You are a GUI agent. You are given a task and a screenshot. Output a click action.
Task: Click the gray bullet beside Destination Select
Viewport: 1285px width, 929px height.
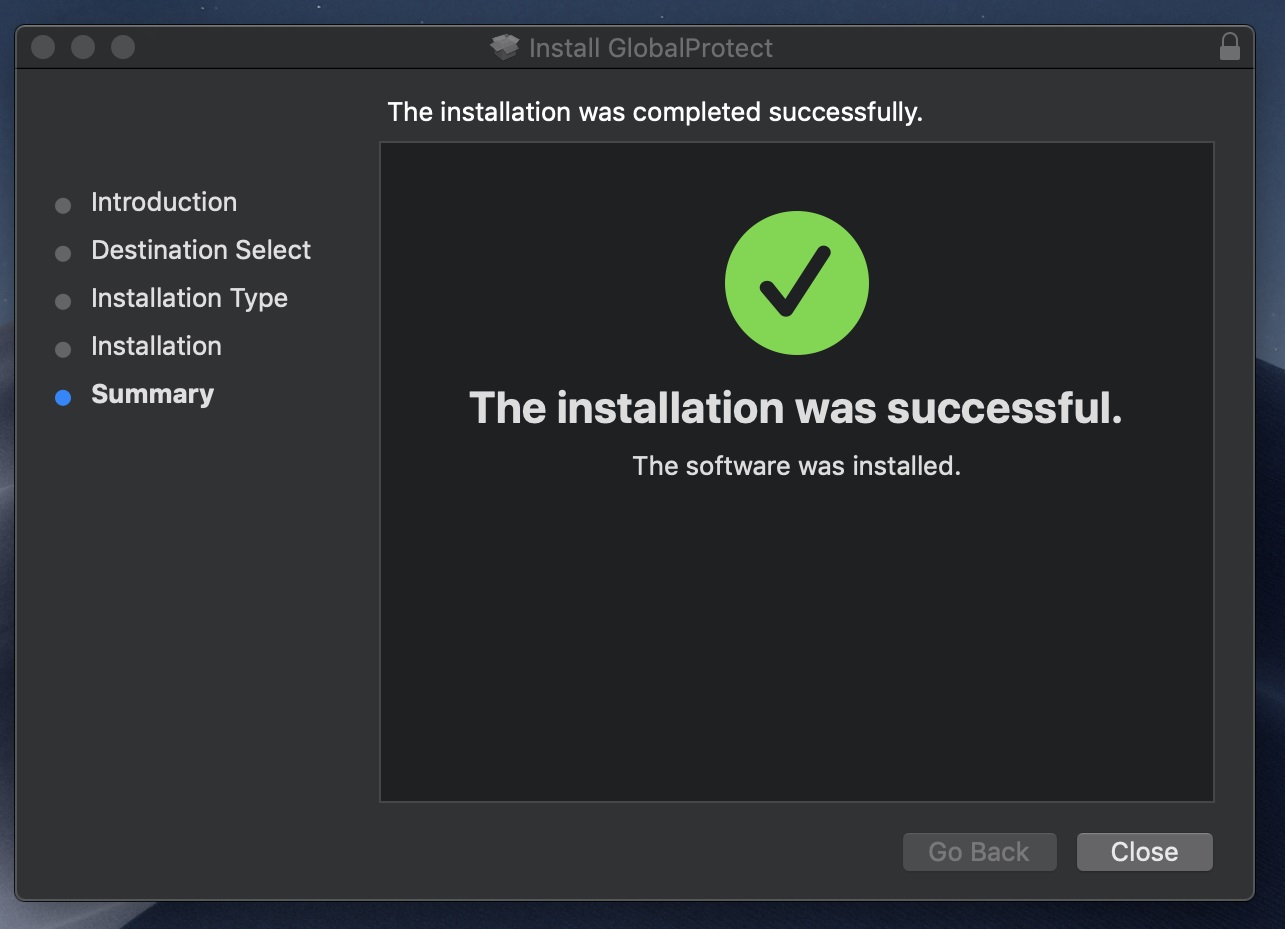point(63,254)
